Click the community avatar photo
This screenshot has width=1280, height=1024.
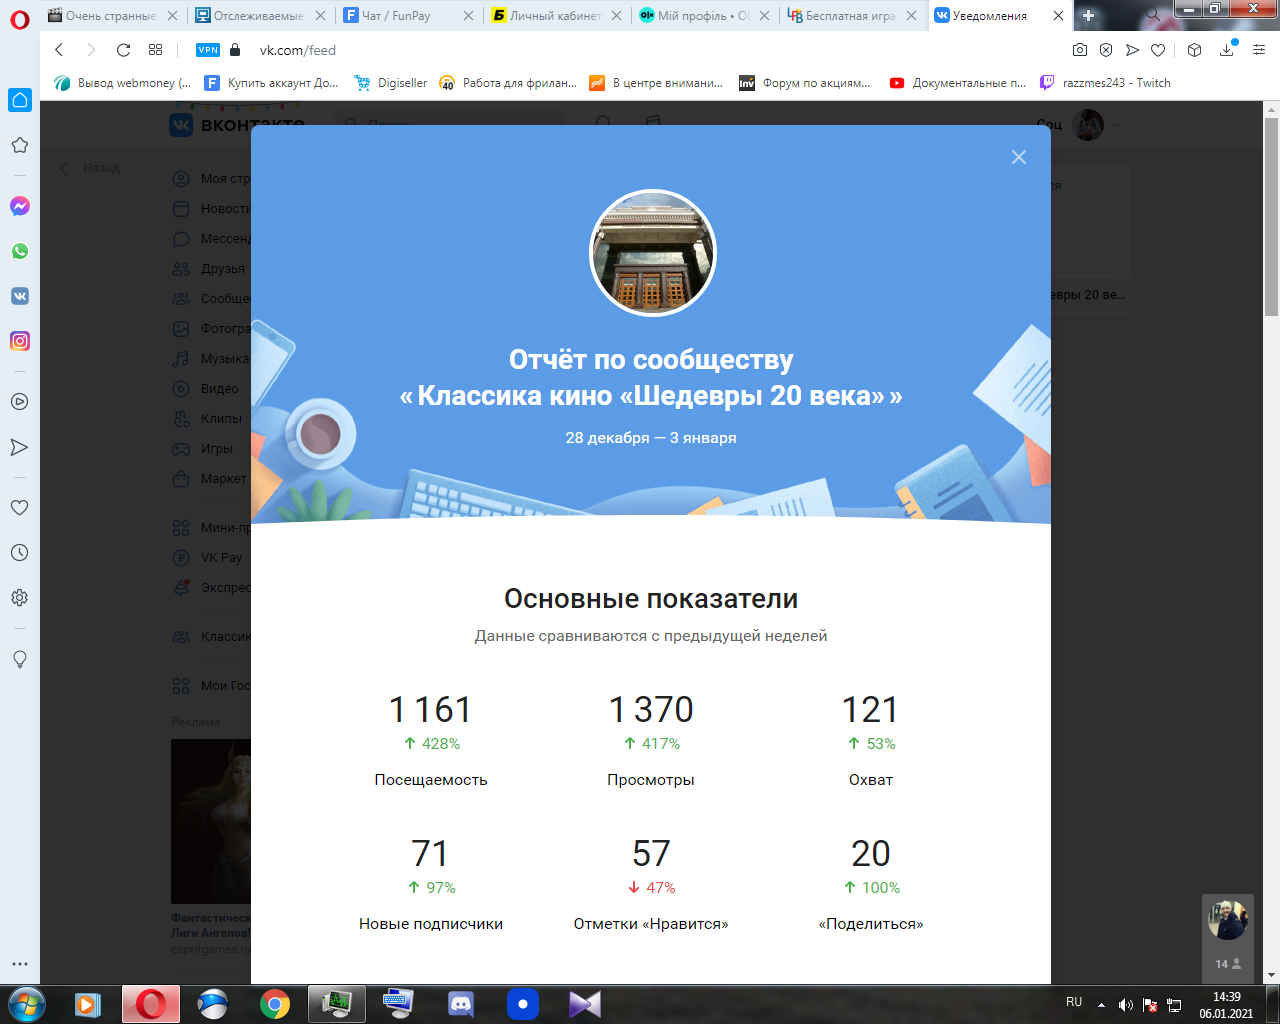652,253
